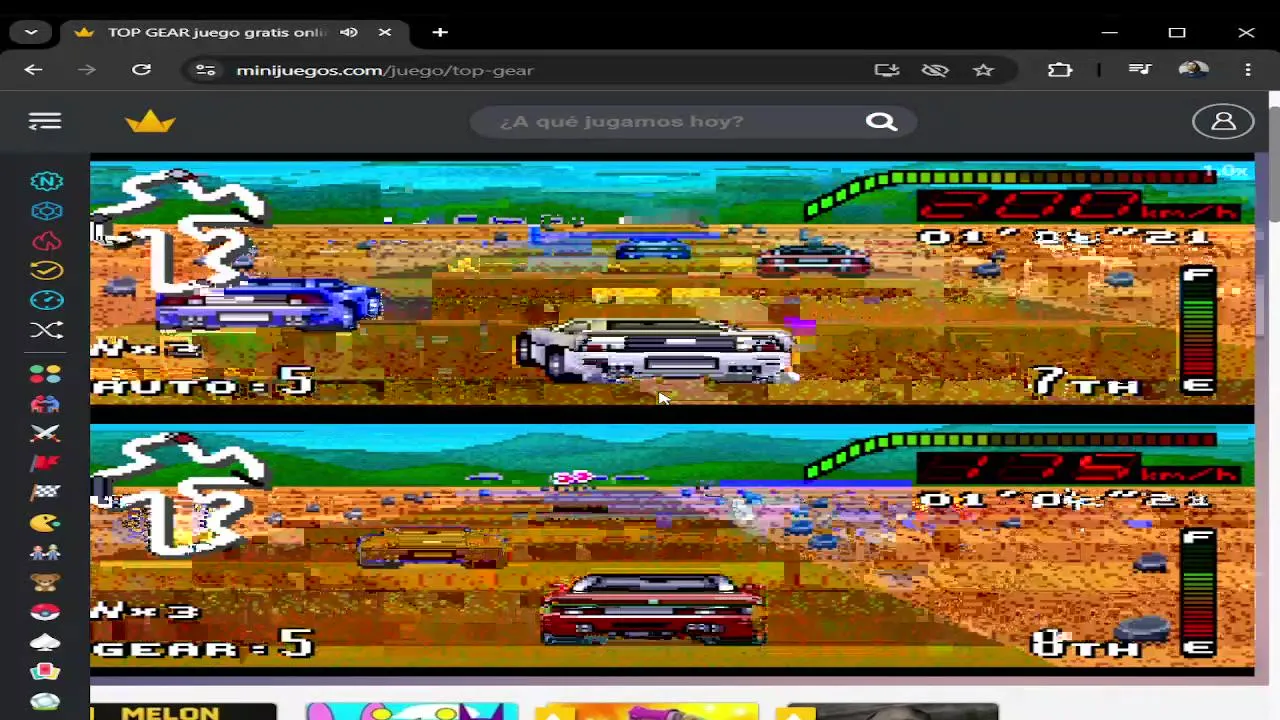The height and width of the screenshot is (720, 1280).
Task: Open the blue compass sidebar icon
Action: pos(46,300)
